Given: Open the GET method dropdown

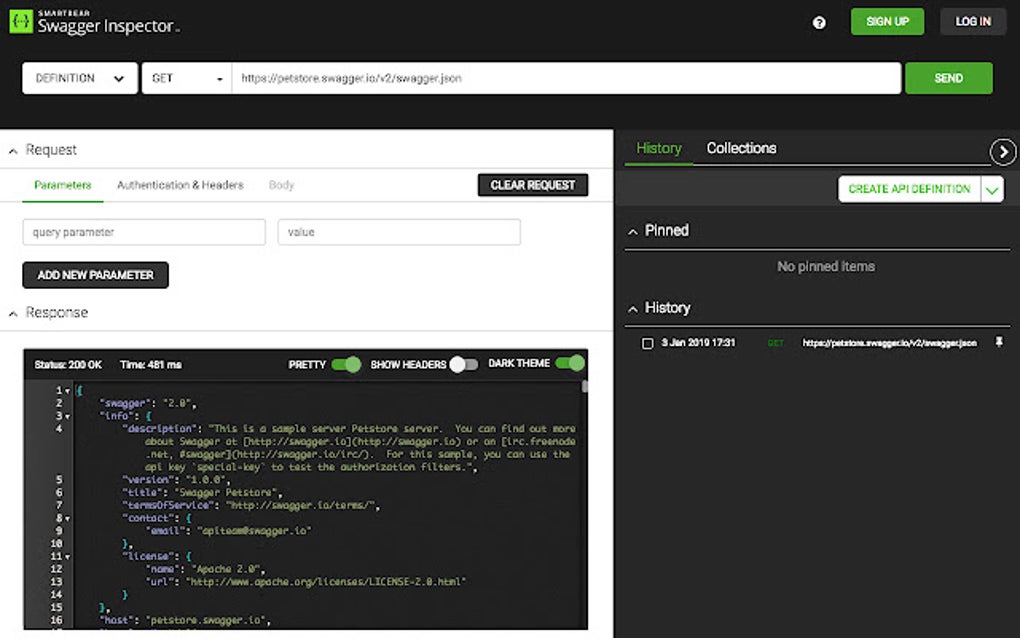Looking at the screenshot, I should tap(186, 77).
